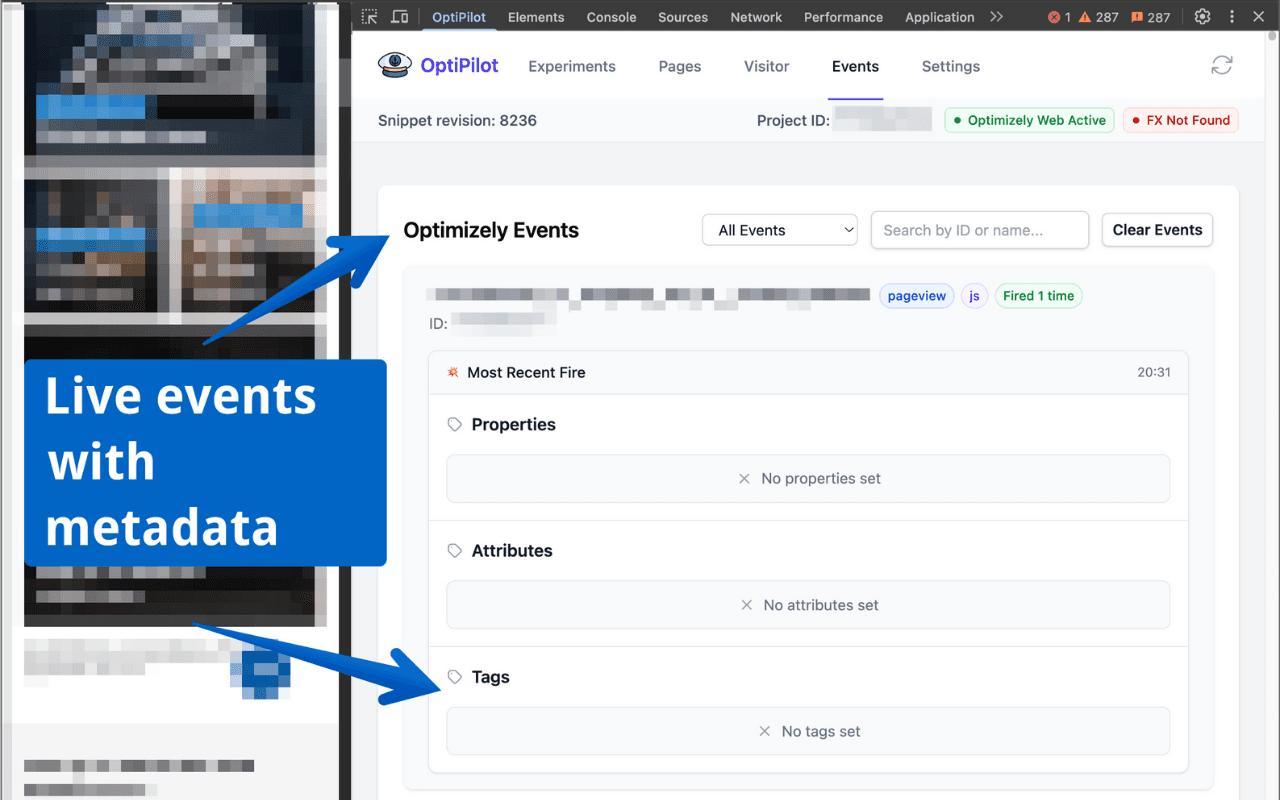Go to the Pages tab in OptiPilot
Screen dimensions: 1280x800
tap(680, 66)
